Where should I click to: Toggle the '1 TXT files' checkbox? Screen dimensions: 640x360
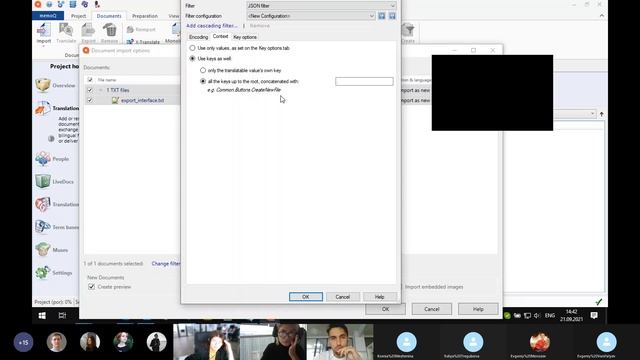pyautogui.click(x=90, y=90)
